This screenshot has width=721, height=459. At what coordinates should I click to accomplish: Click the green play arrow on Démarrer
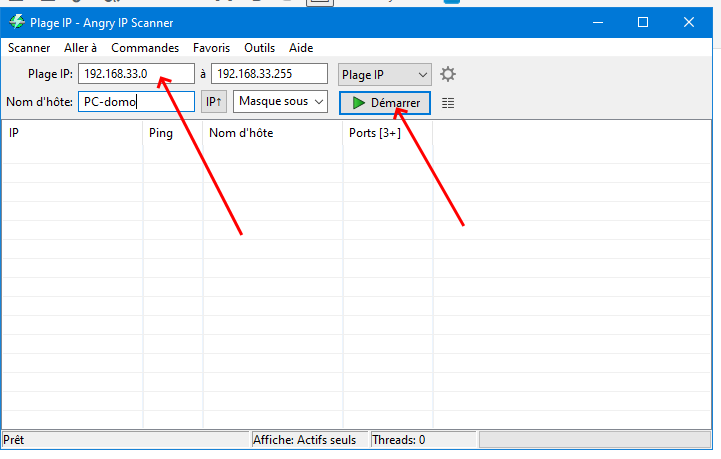[359, 103]
